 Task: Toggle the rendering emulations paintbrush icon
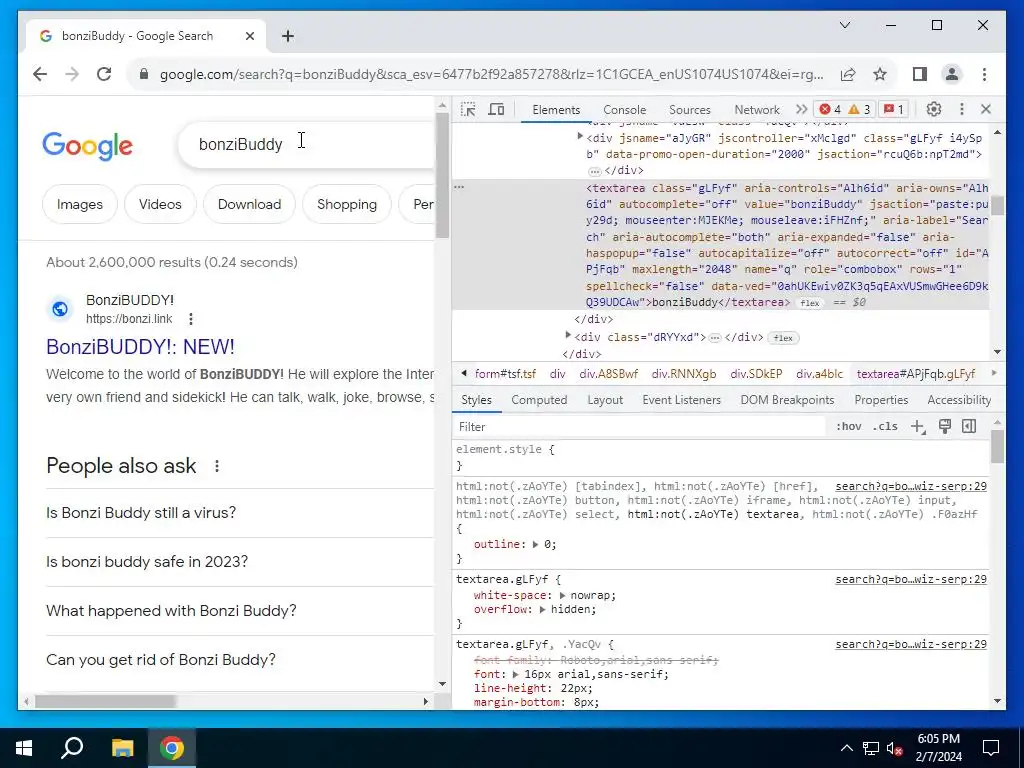click(x=944, y=426)
